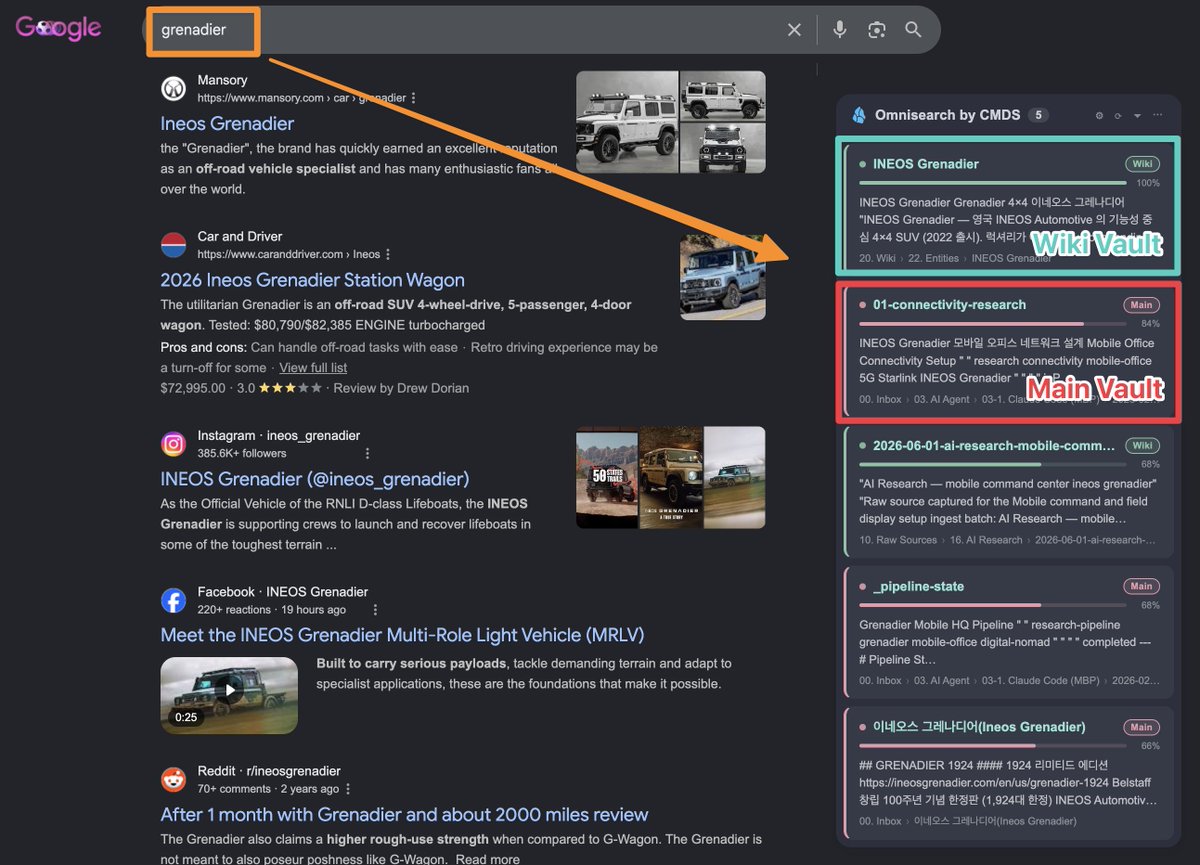Click 16. AI Research breadcrumb
The width and height of the screenshot is (1200, 865).
click(x=984, y=540)
